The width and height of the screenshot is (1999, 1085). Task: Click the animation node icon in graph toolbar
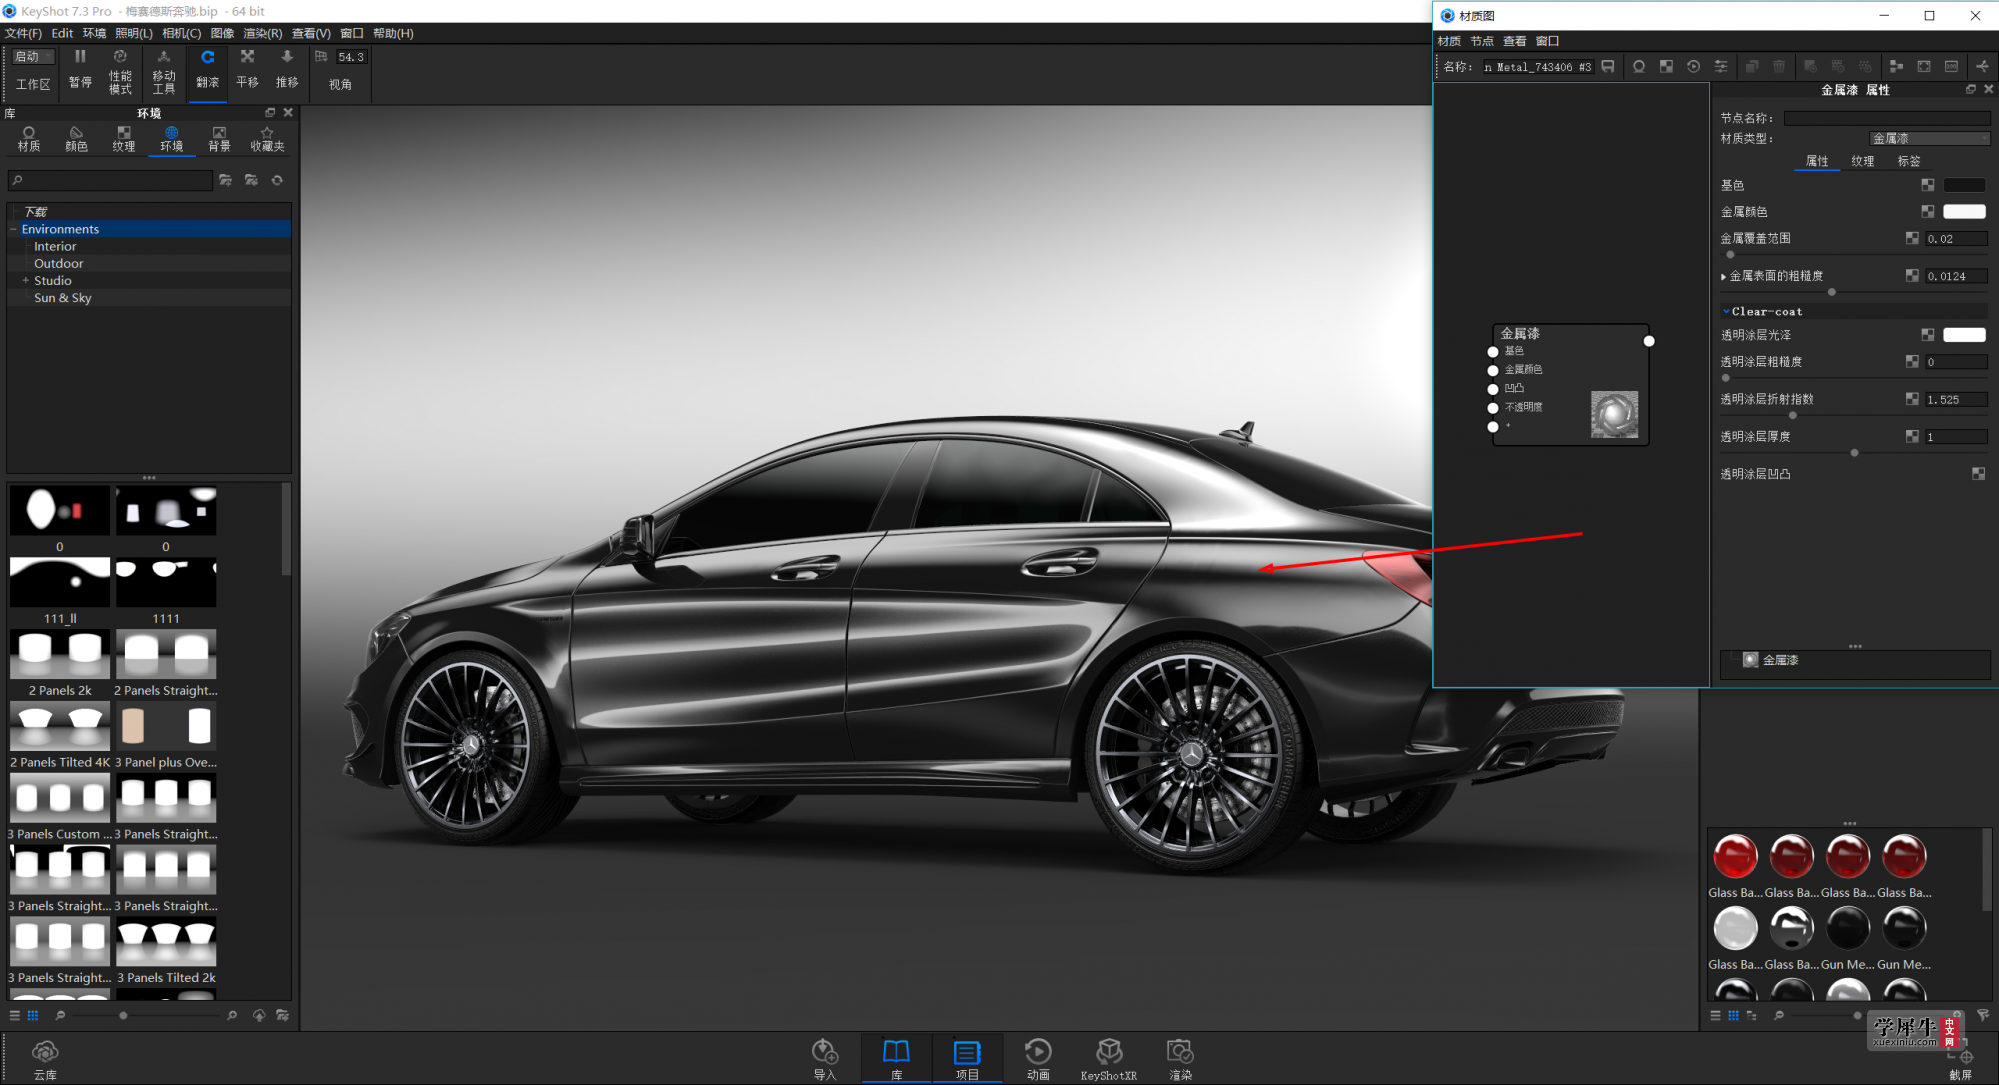[1693, 66]
